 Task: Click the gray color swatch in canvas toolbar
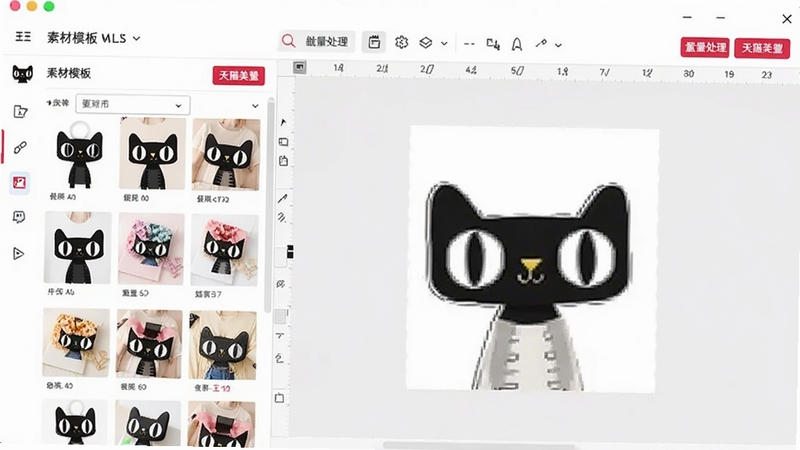coord(280,316)
